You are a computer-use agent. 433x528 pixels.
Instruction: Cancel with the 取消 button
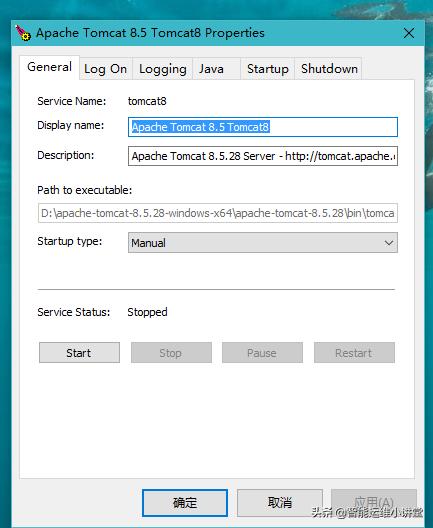tap(280, 503)
